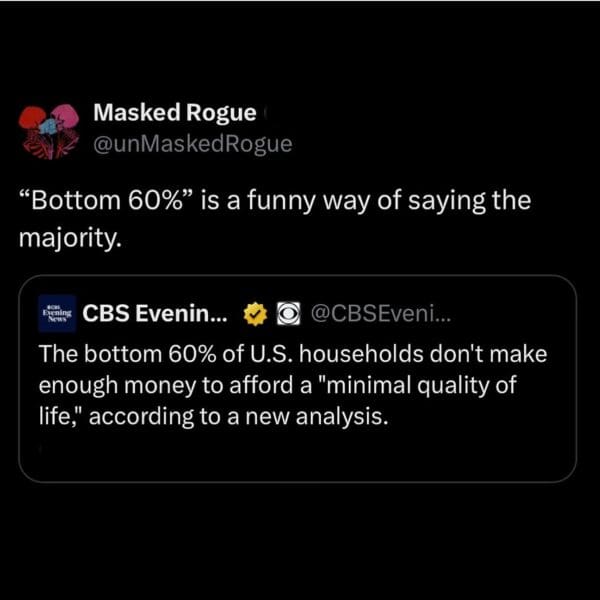Select the main tweet text about majority
This screenshot has width=600, height=600.
(275, 219)
